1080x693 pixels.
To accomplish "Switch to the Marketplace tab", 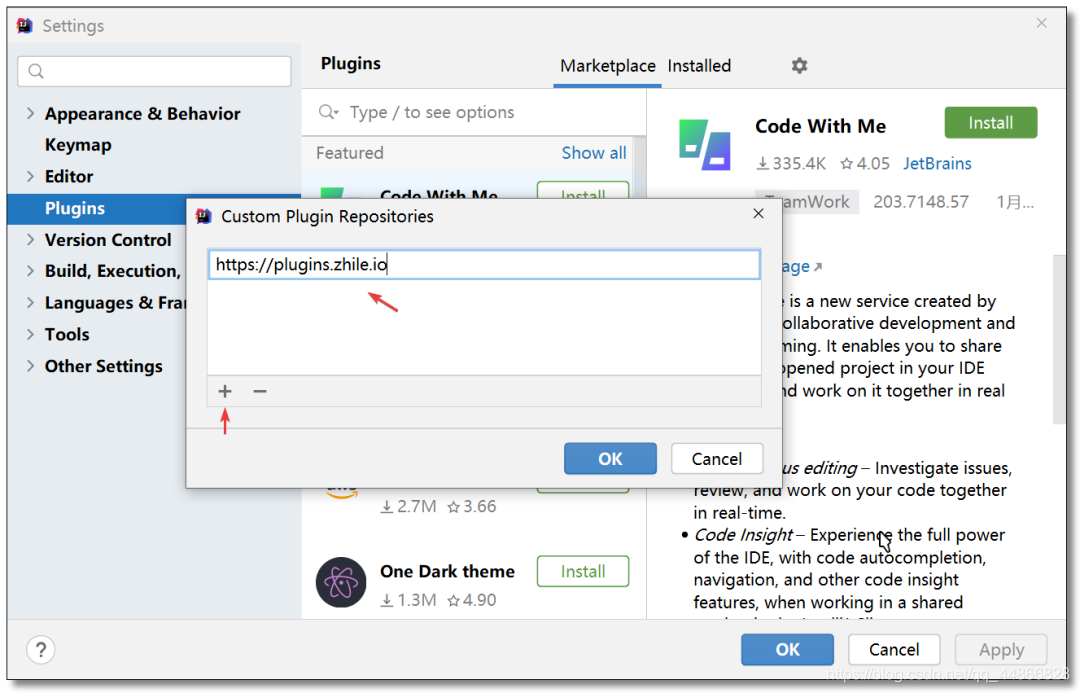I will click(x=608, y=66).
